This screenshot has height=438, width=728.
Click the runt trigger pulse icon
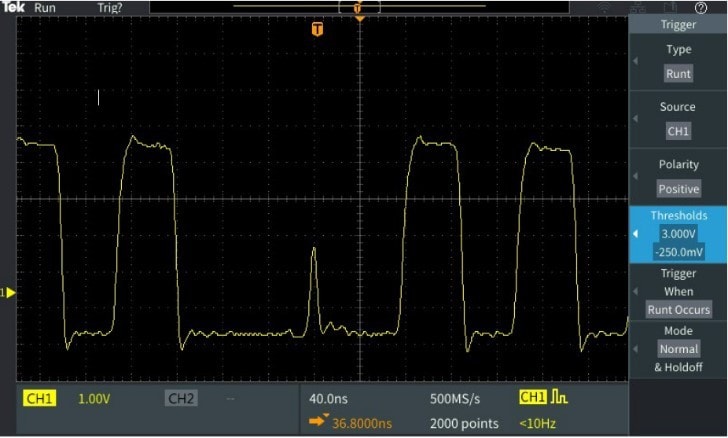point(559,397)
